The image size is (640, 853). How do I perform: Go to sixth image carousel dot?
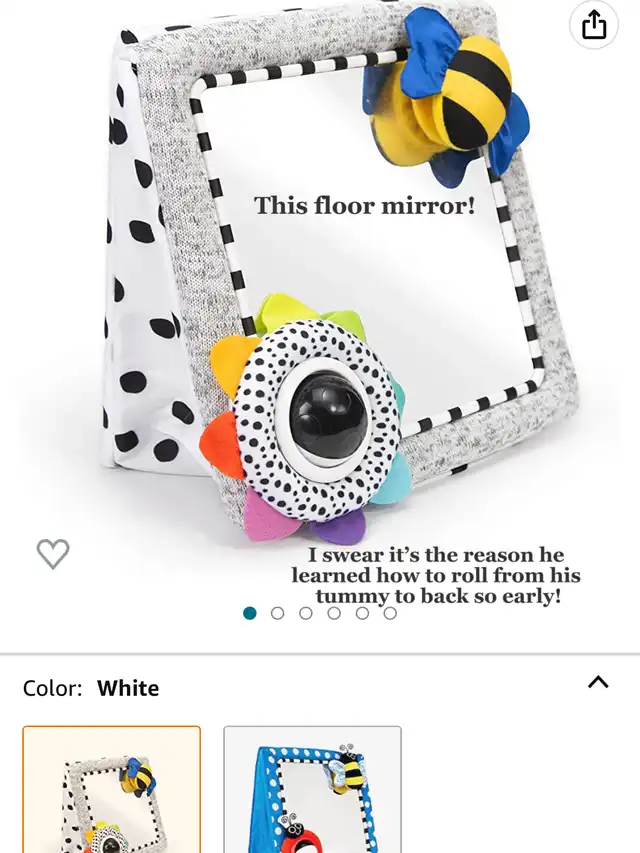pyautogui.click(x=390, y=613)
